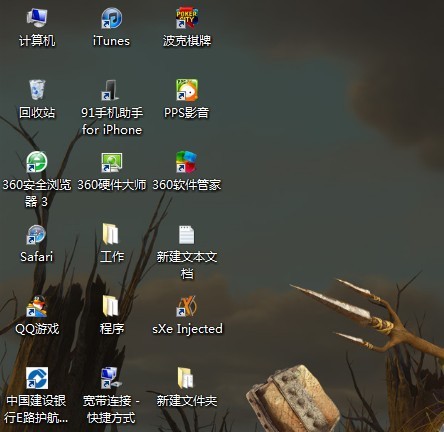Viewport: 444px width, 432px height.
Task: Click the 宽带连接 - 快捷方式 icon
Action: 111,378
